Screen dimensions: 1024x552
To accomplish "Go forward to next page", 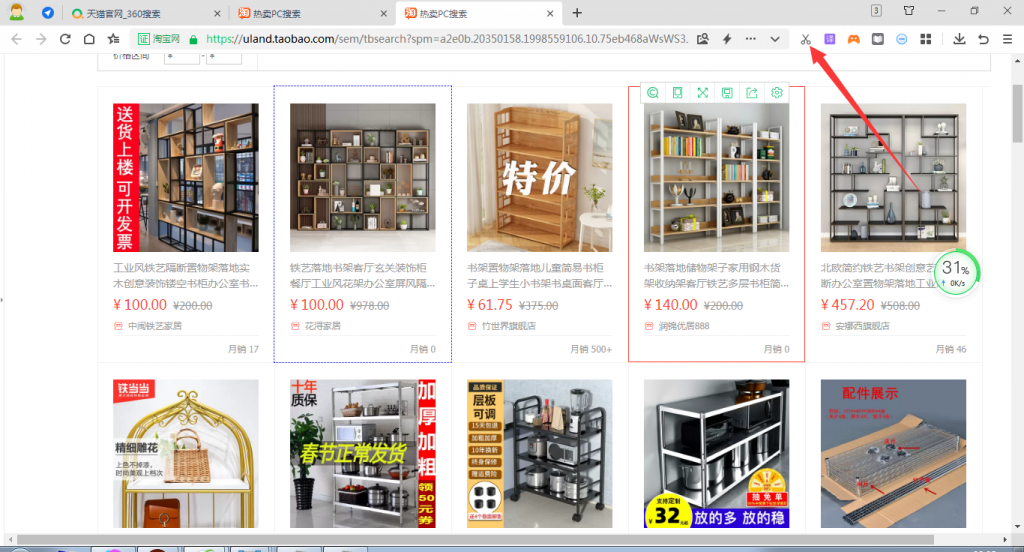I will (41, 39).
